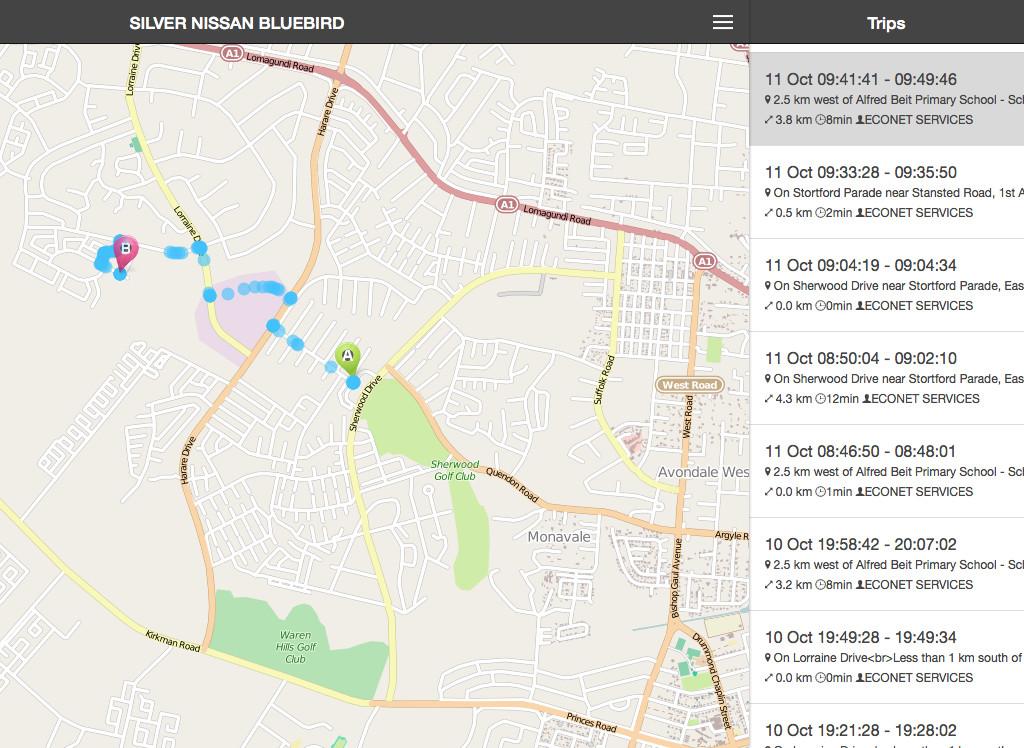Click driver icon in the 08:46:50 trip row

(860, 491)
